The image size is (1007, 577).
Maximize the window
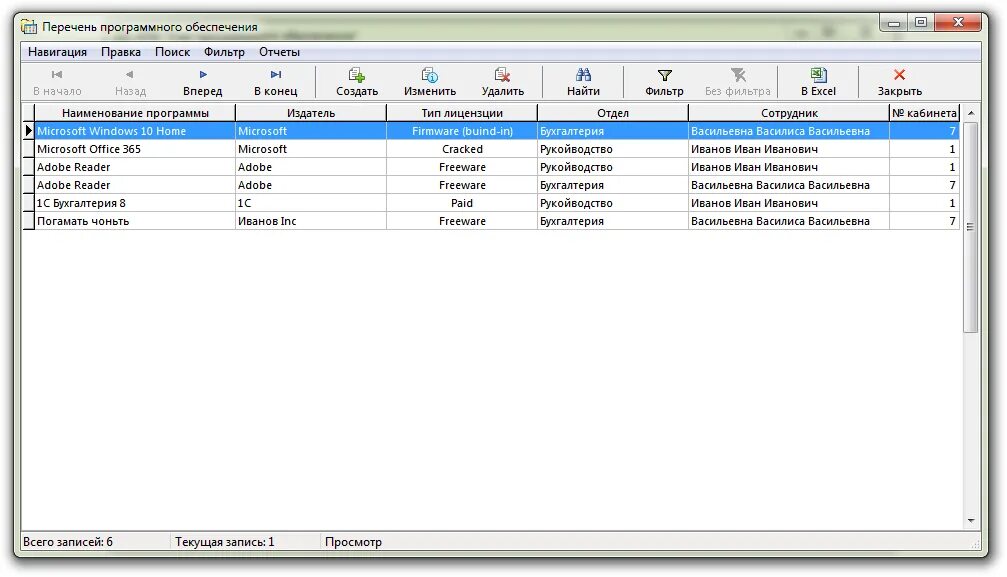920,22
